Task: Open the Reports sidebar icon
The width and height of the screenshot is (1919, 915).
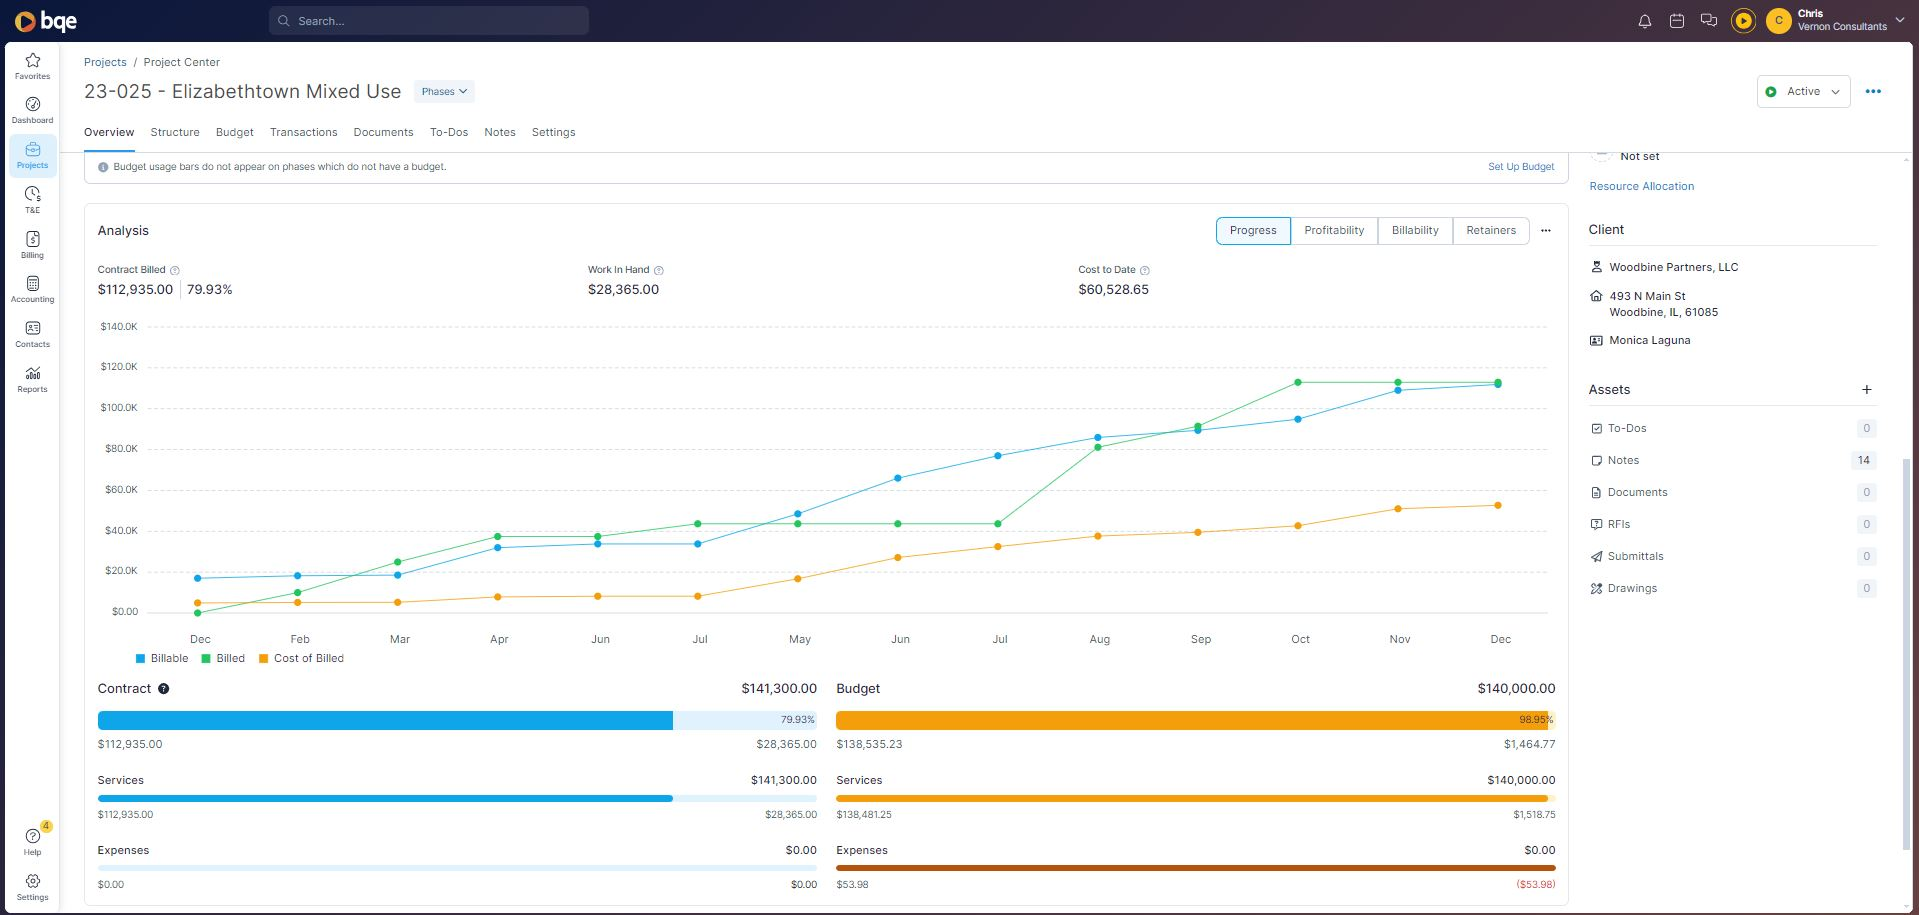Action: click(32, 379)
